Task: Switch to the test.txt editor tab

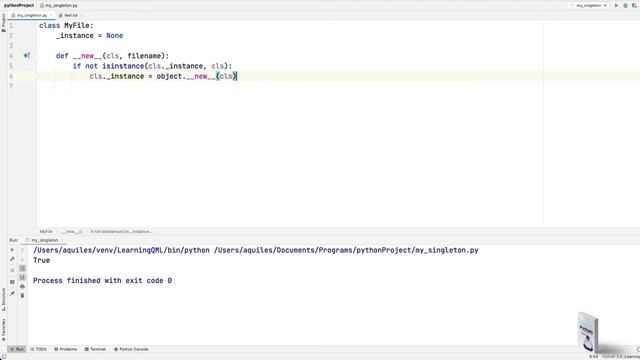Action: 71,15
